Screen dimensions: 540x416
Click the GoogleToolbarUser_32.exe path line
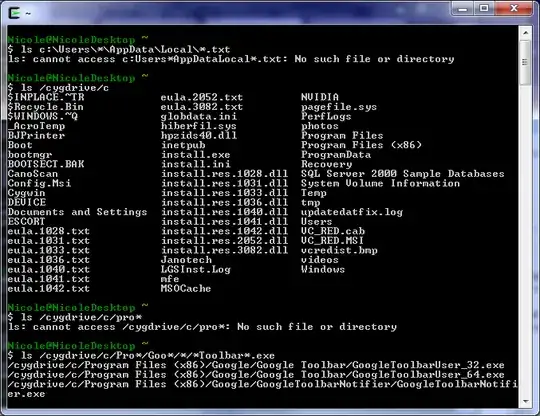[256, 365]
